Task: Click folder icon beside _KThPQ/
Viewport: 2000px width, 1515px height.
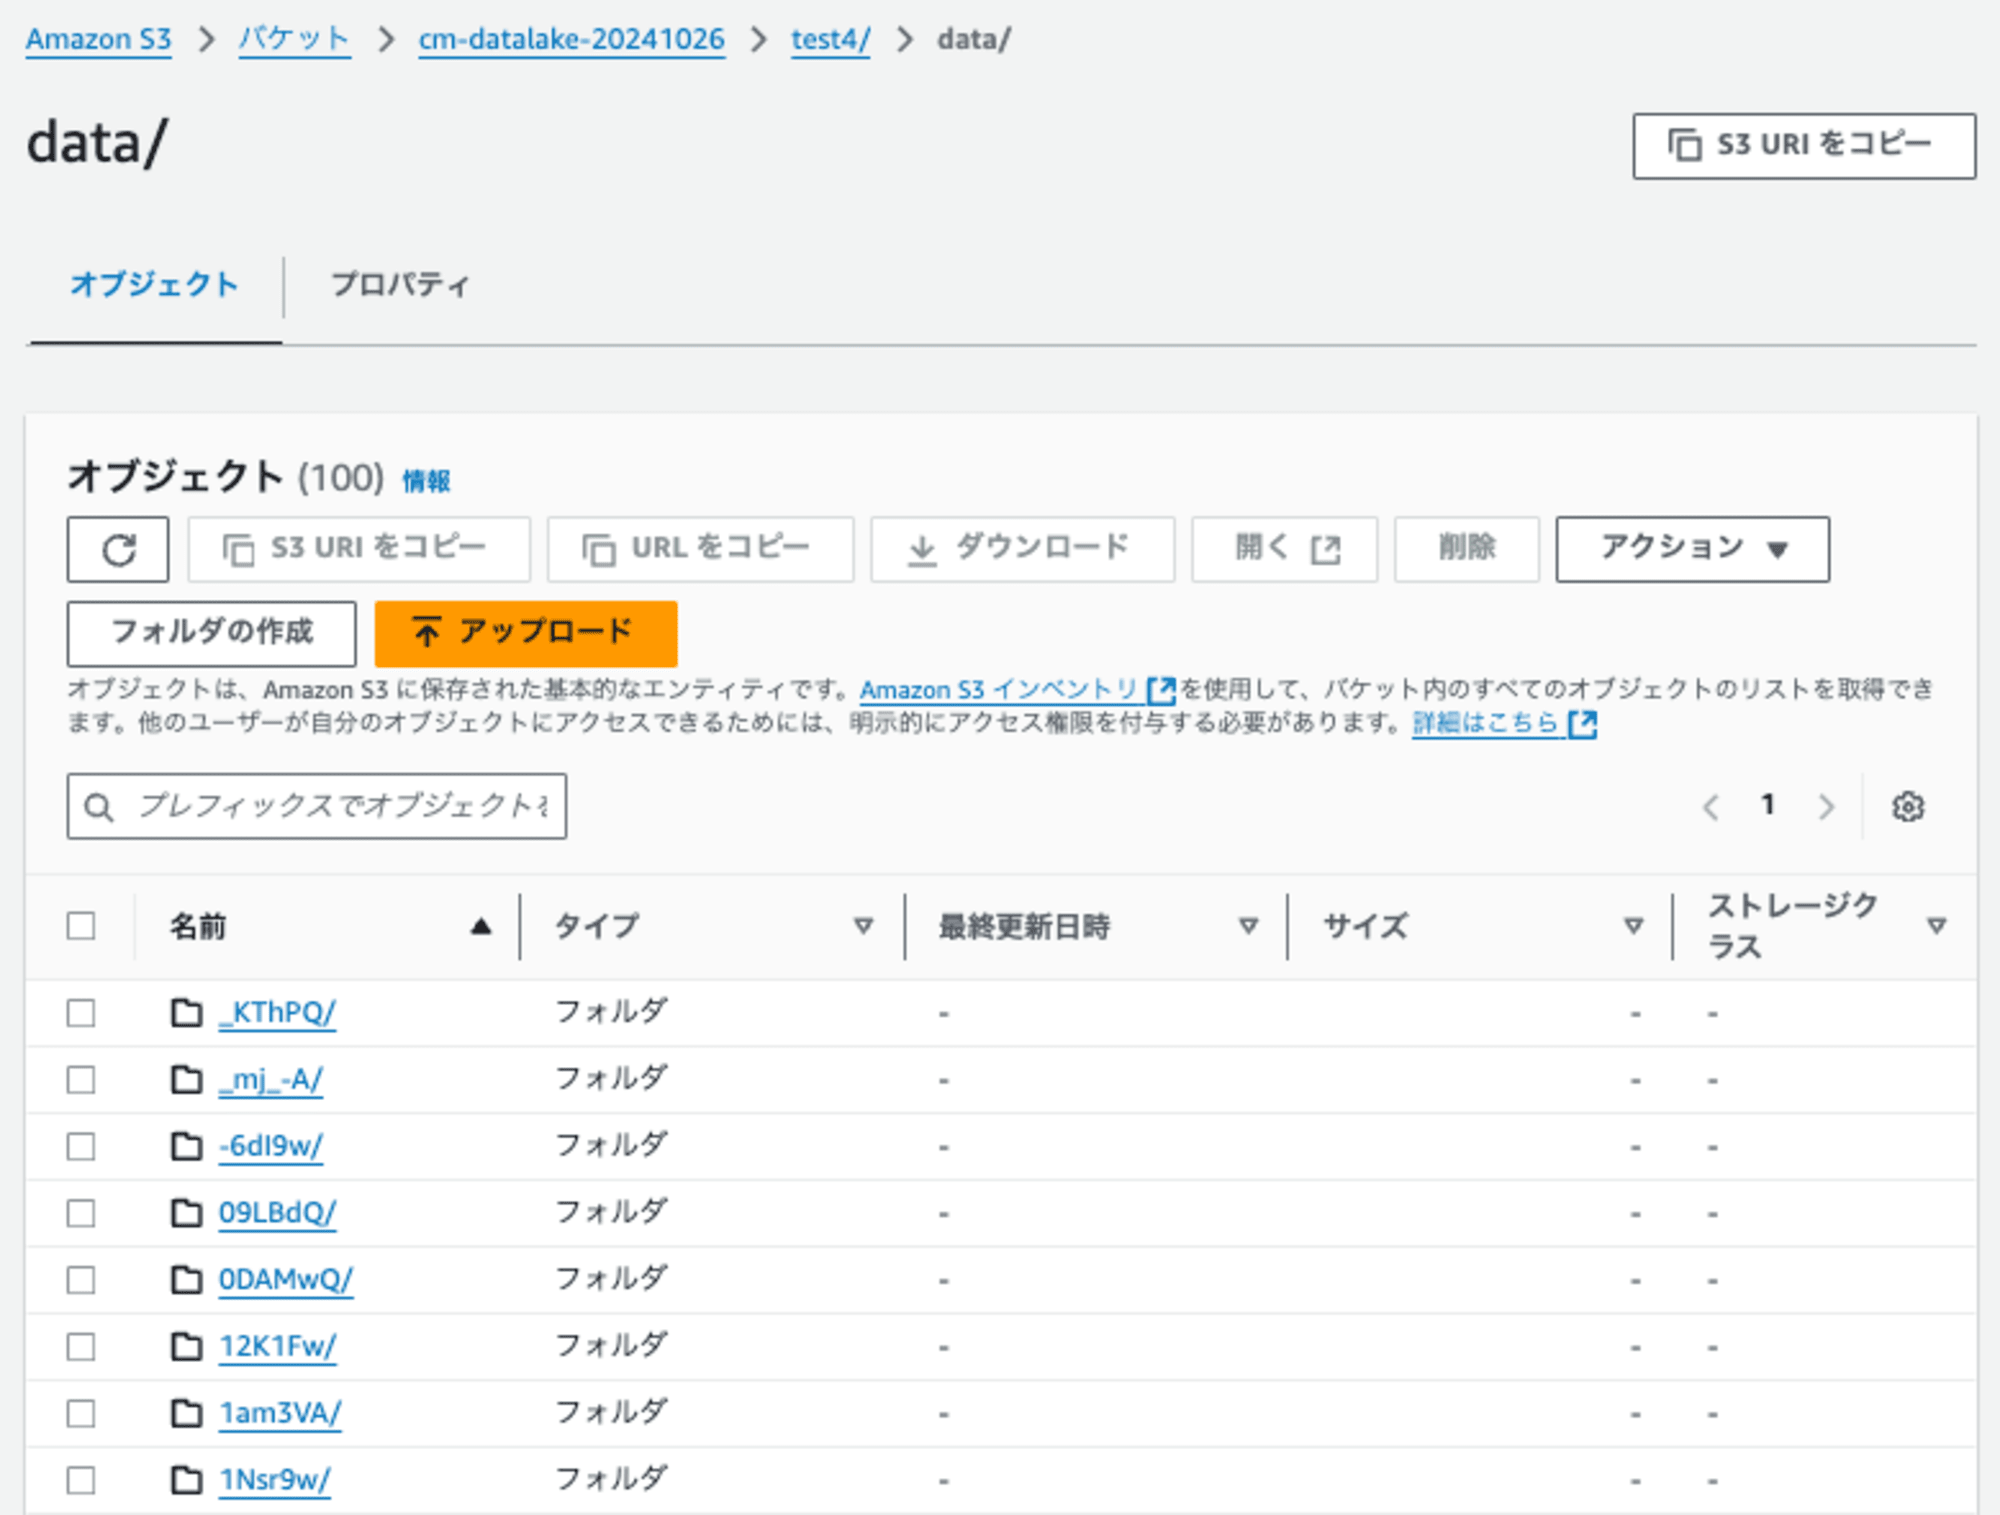Action: 186,1013
